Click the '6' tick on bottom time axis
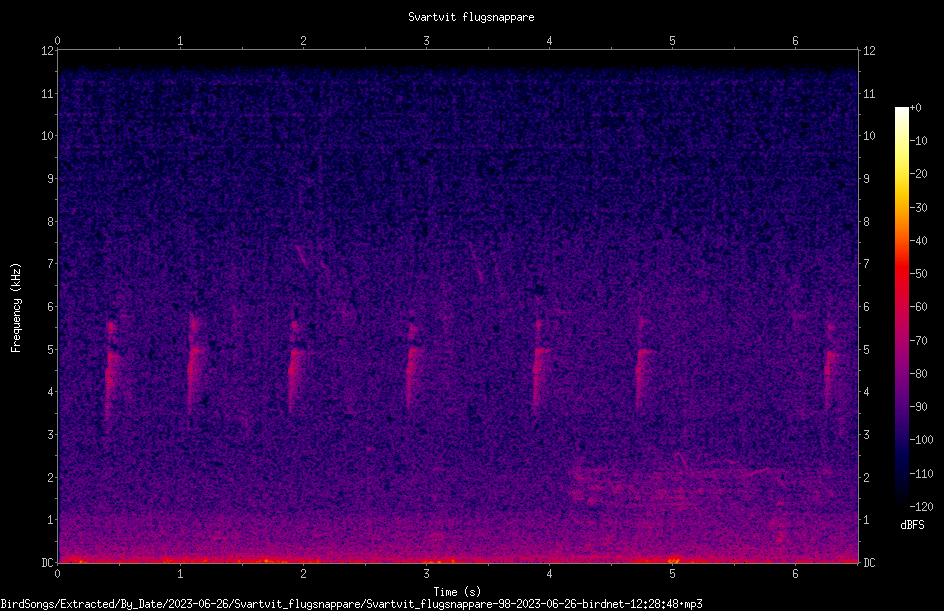Viewport: 944px width, 611px height. click(x=795, y=574)
